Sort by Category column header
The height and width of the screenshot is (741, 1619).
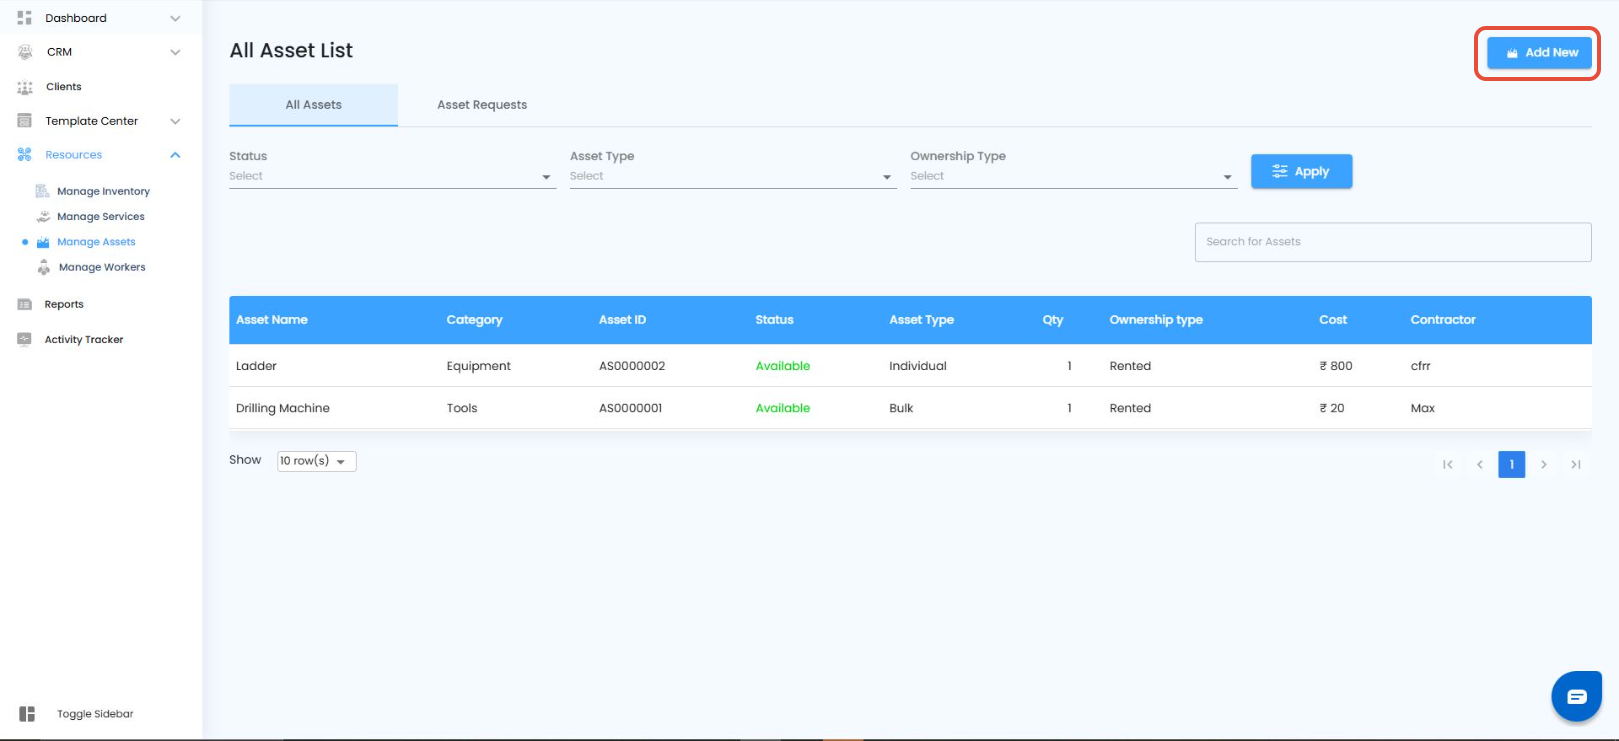click(x=474, y=320)
